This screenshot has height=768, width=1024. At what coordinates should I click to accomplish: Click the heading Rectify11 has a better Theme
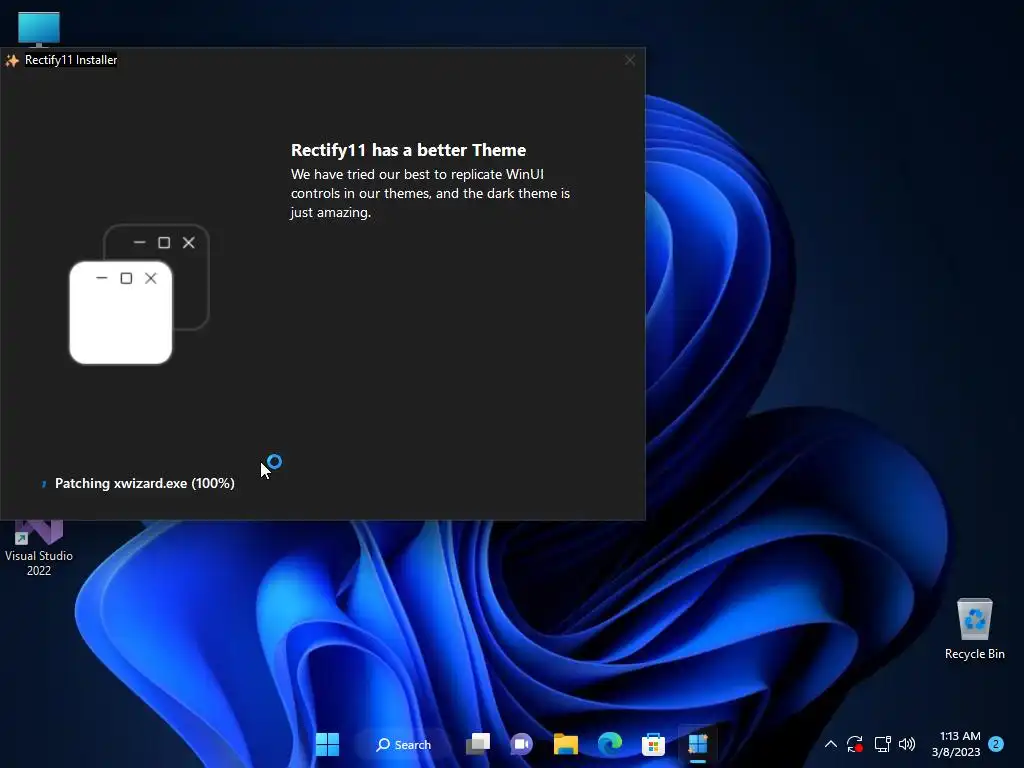(x=408, y=150)
